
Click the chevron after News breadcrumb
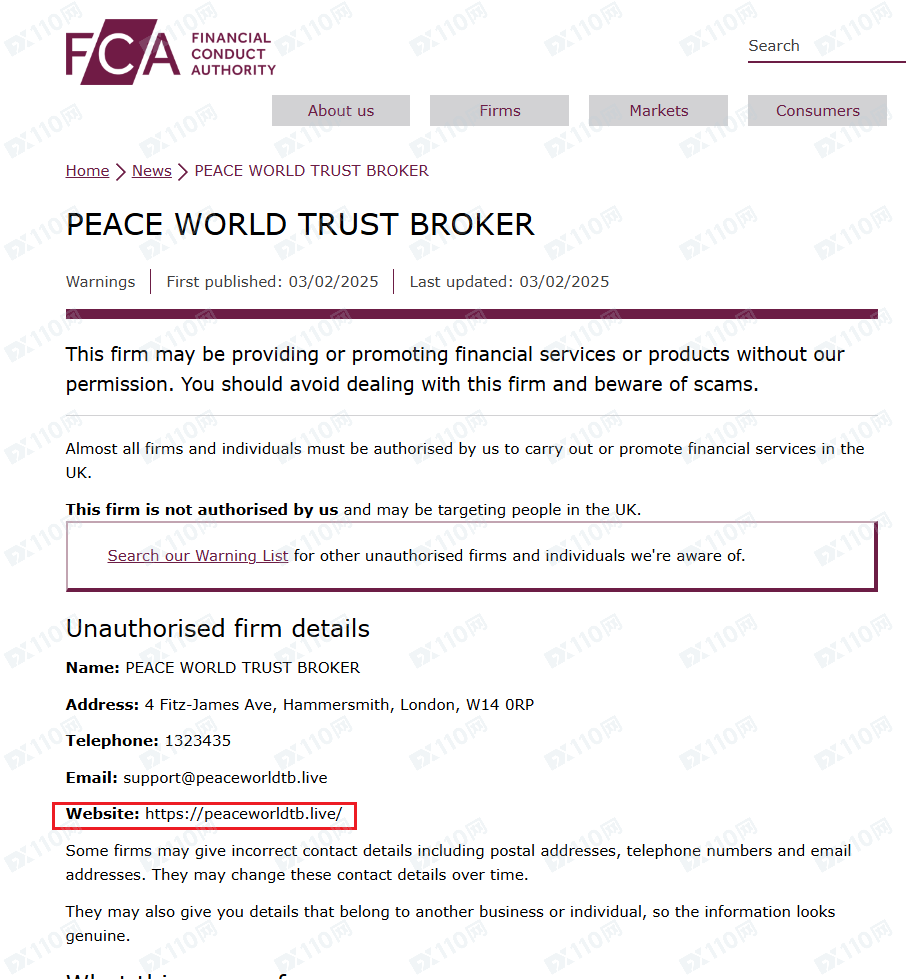pos(182,172)
